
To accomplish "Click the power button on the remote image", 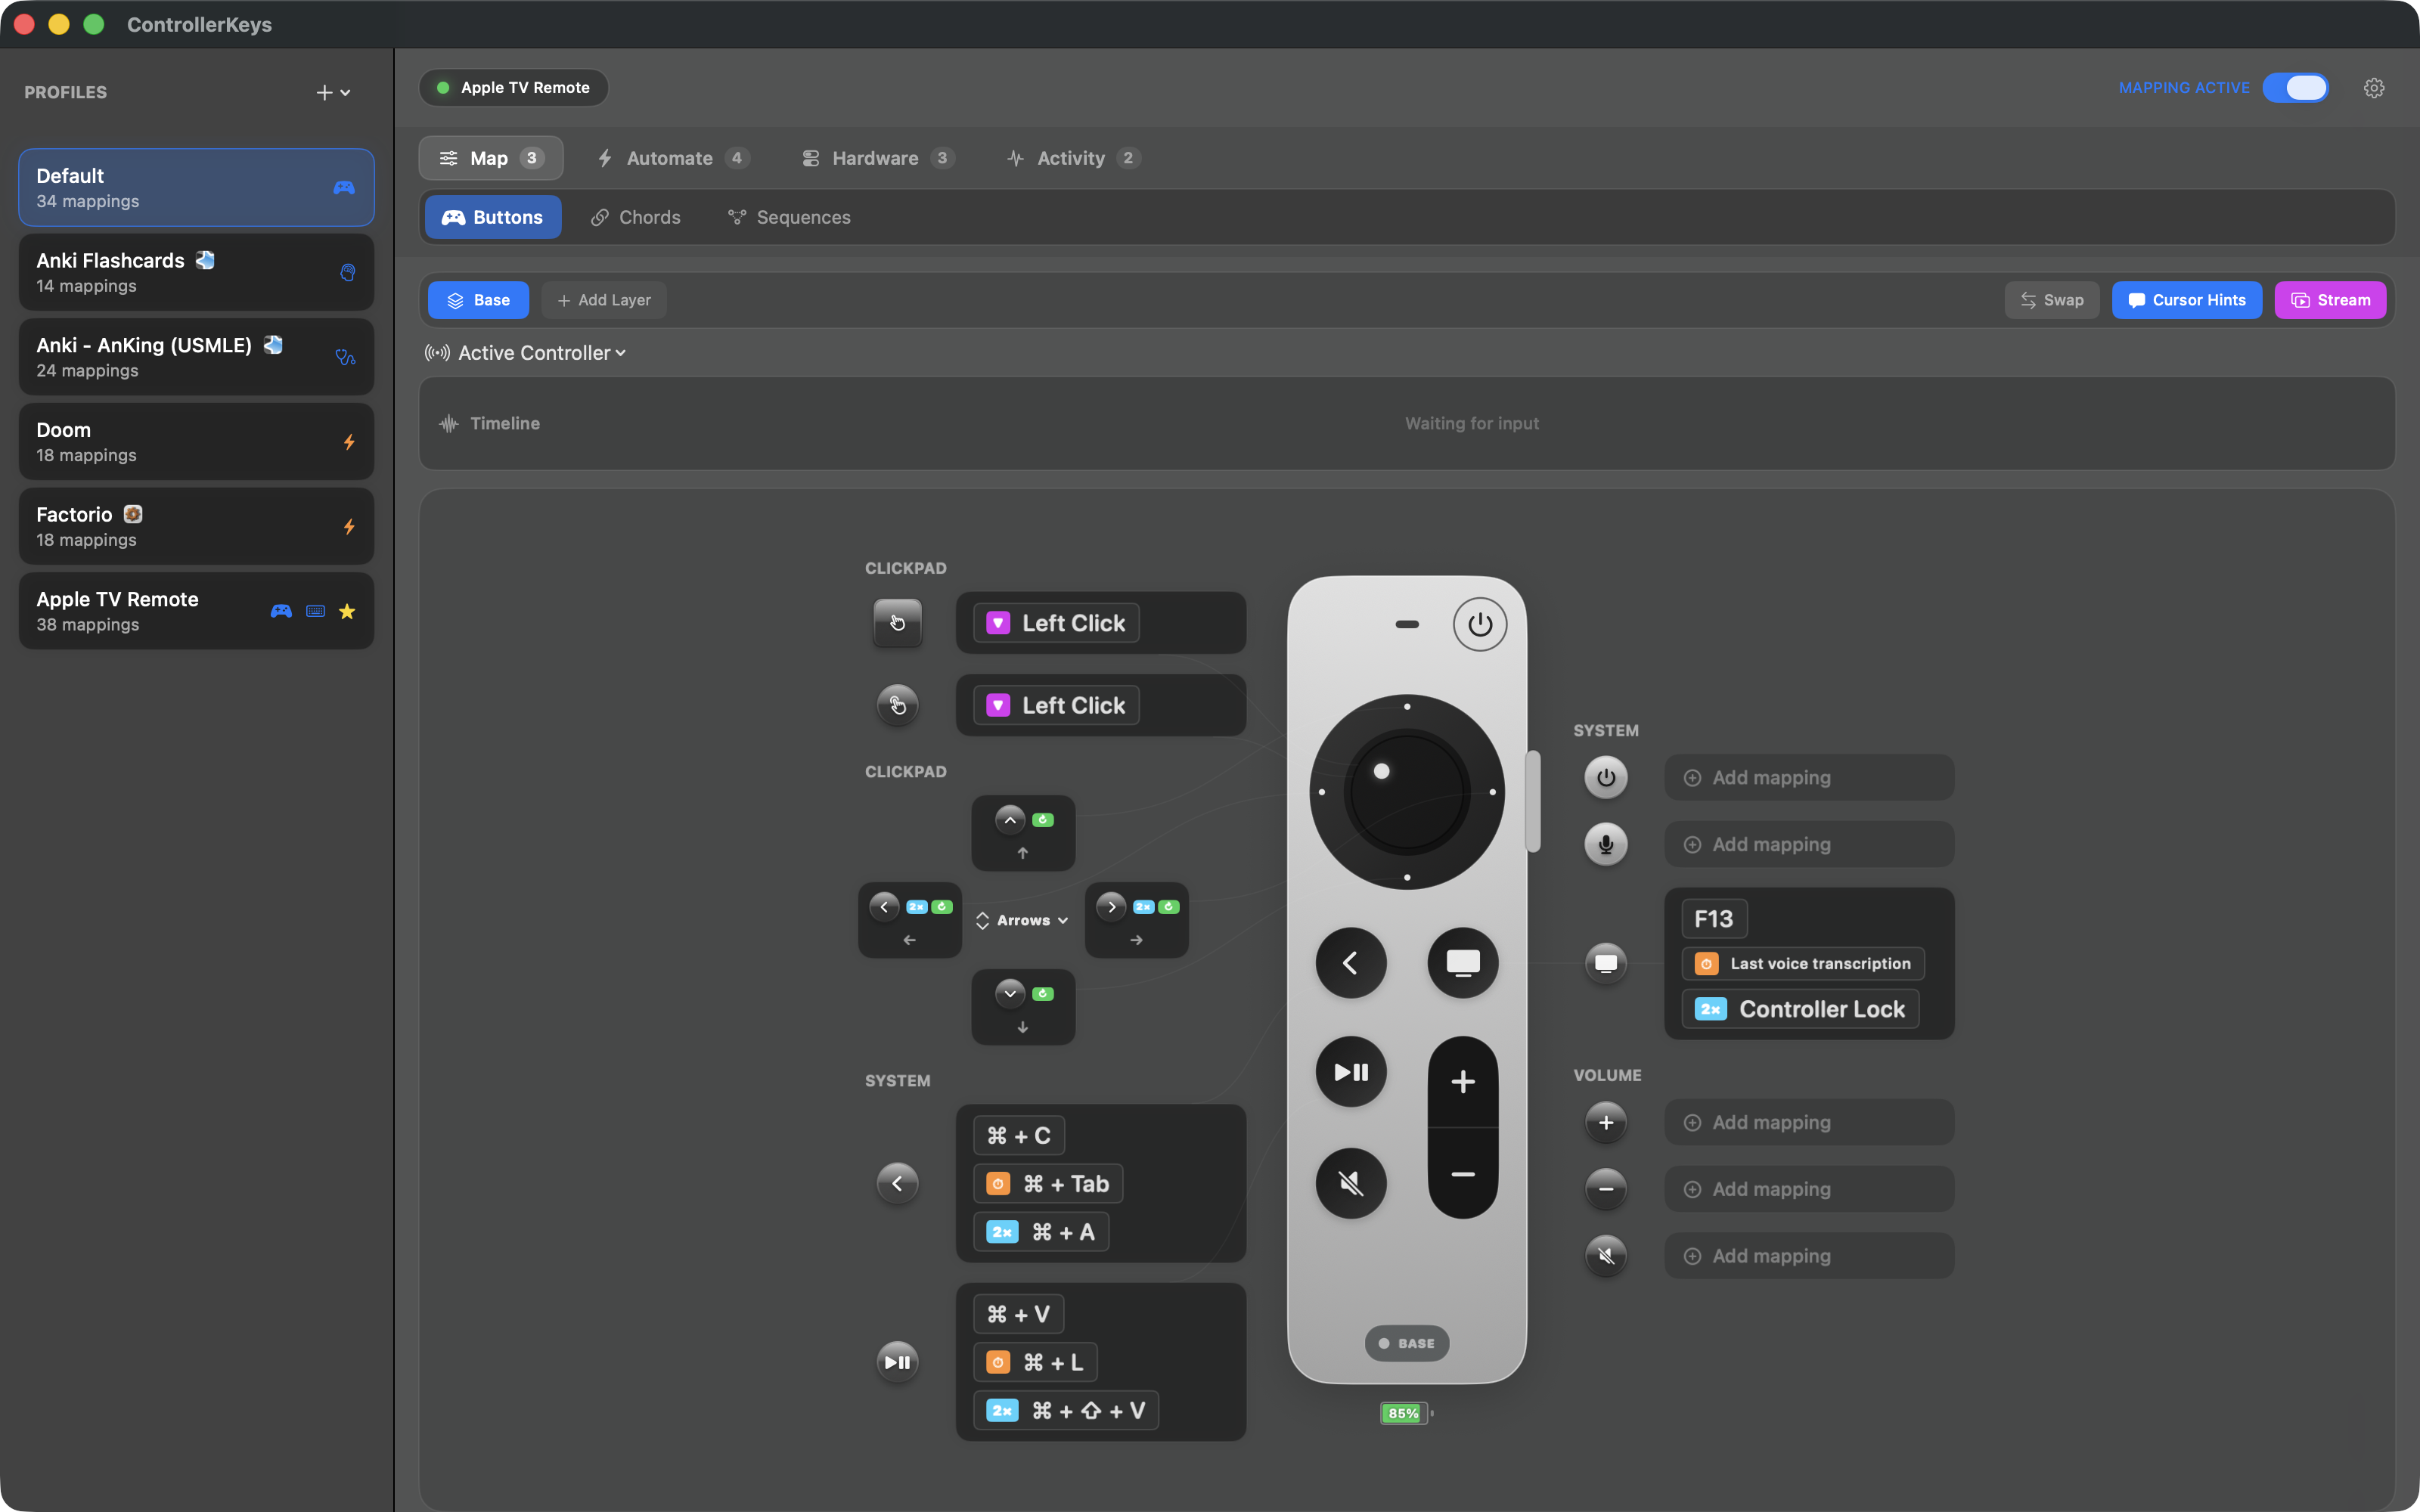I will pos(1480,624).
